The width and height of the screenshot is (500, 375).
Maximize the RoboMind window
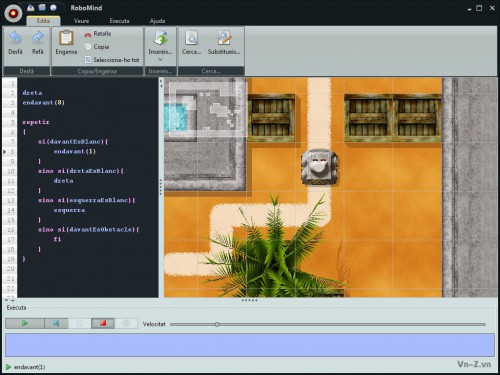click(x=479, y=8)
